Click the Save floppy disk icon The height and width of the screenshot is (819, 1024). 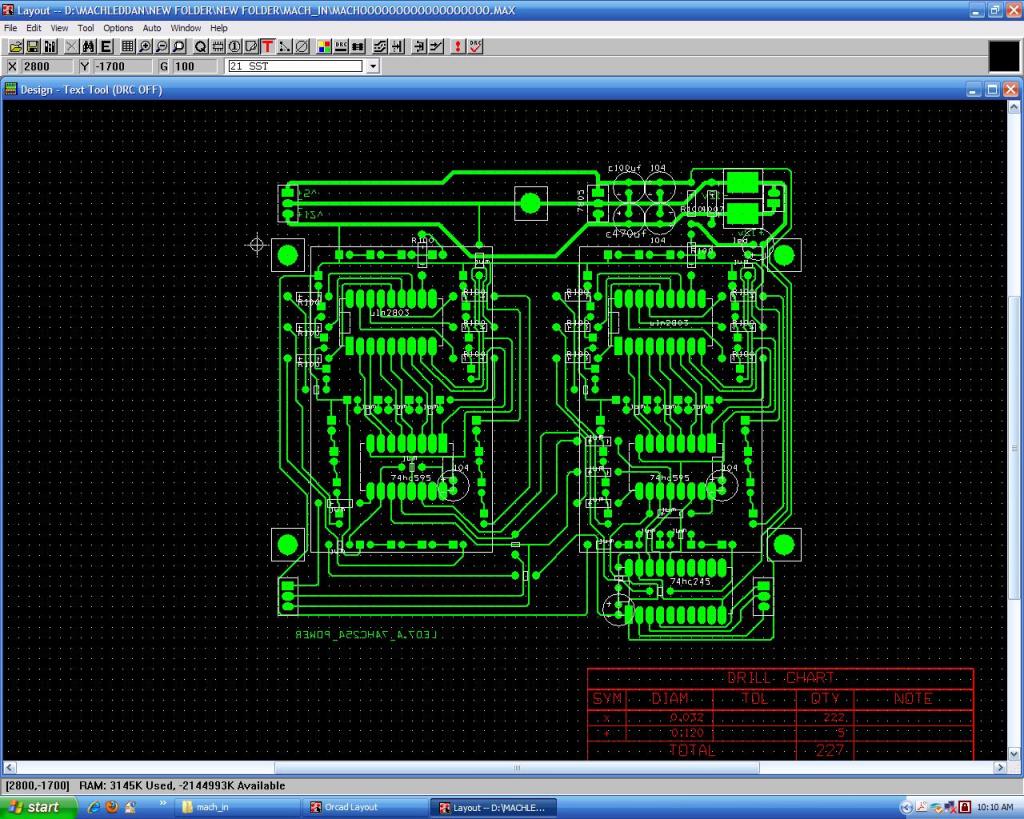click(x=33, y=46)
